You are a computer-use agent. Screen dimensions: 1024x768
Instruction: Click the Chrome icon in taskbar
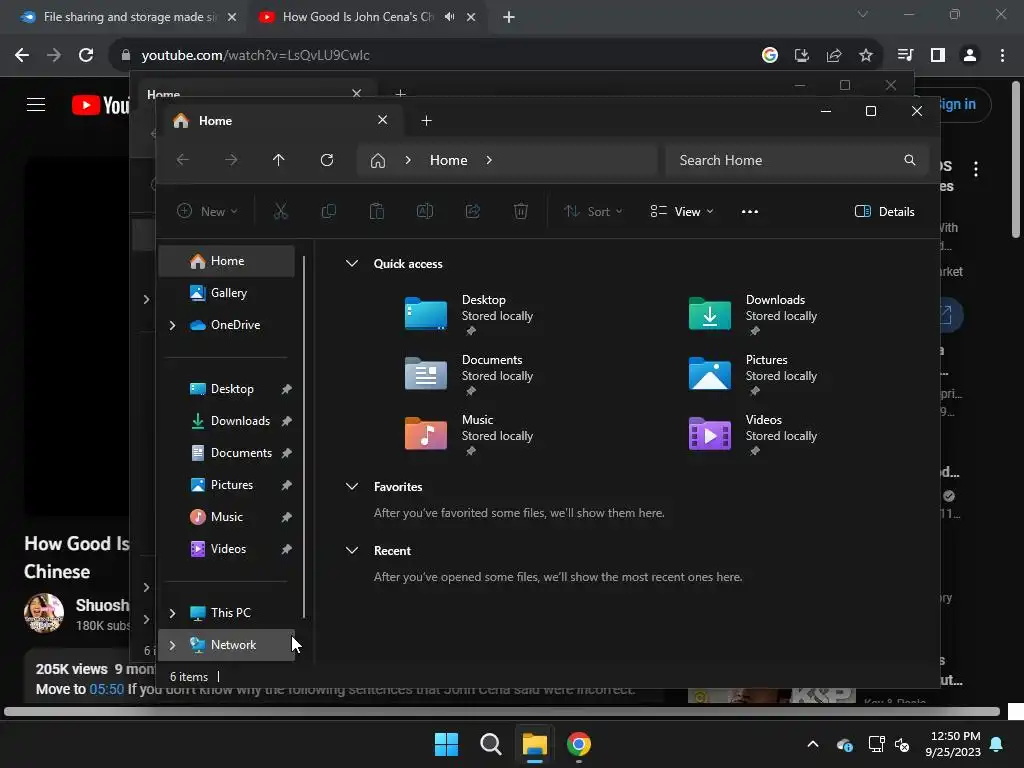tap(579, 744)
